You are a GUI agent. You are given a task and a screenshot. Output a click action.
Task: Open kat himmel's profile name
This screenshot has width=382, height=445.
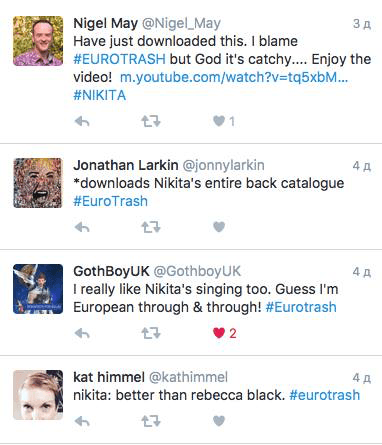coord(109,377)
